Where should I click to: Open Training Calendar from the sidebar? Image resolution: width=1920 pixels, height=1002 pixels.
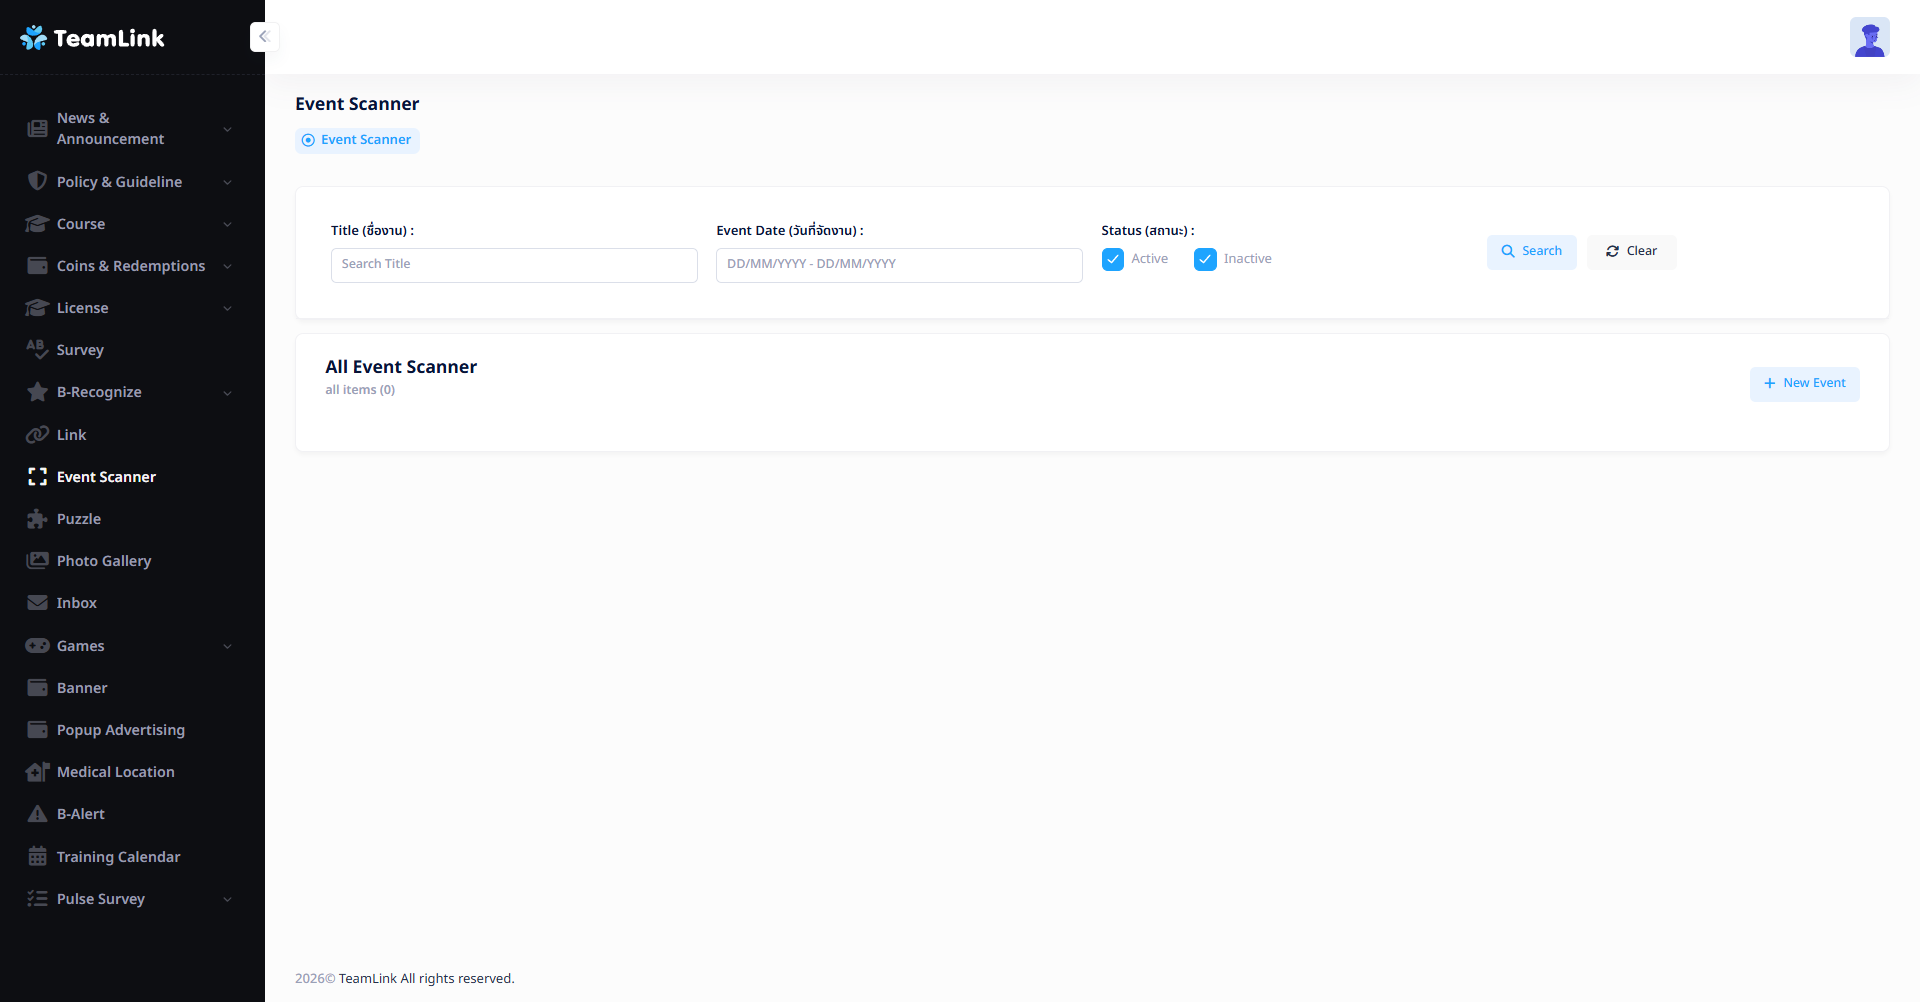pyautogui.click(x=118, y=857)
